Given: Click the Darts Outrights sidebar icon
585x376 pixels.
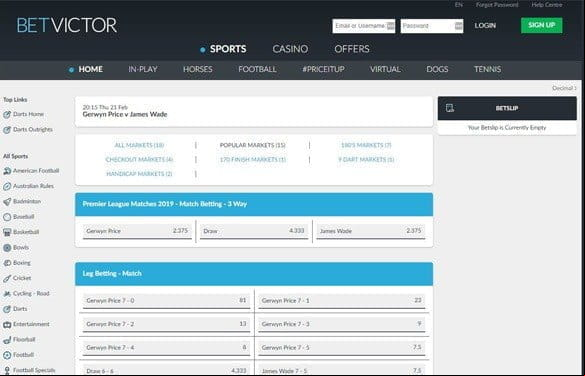Looking at the screenshot, I should (7, 130).
